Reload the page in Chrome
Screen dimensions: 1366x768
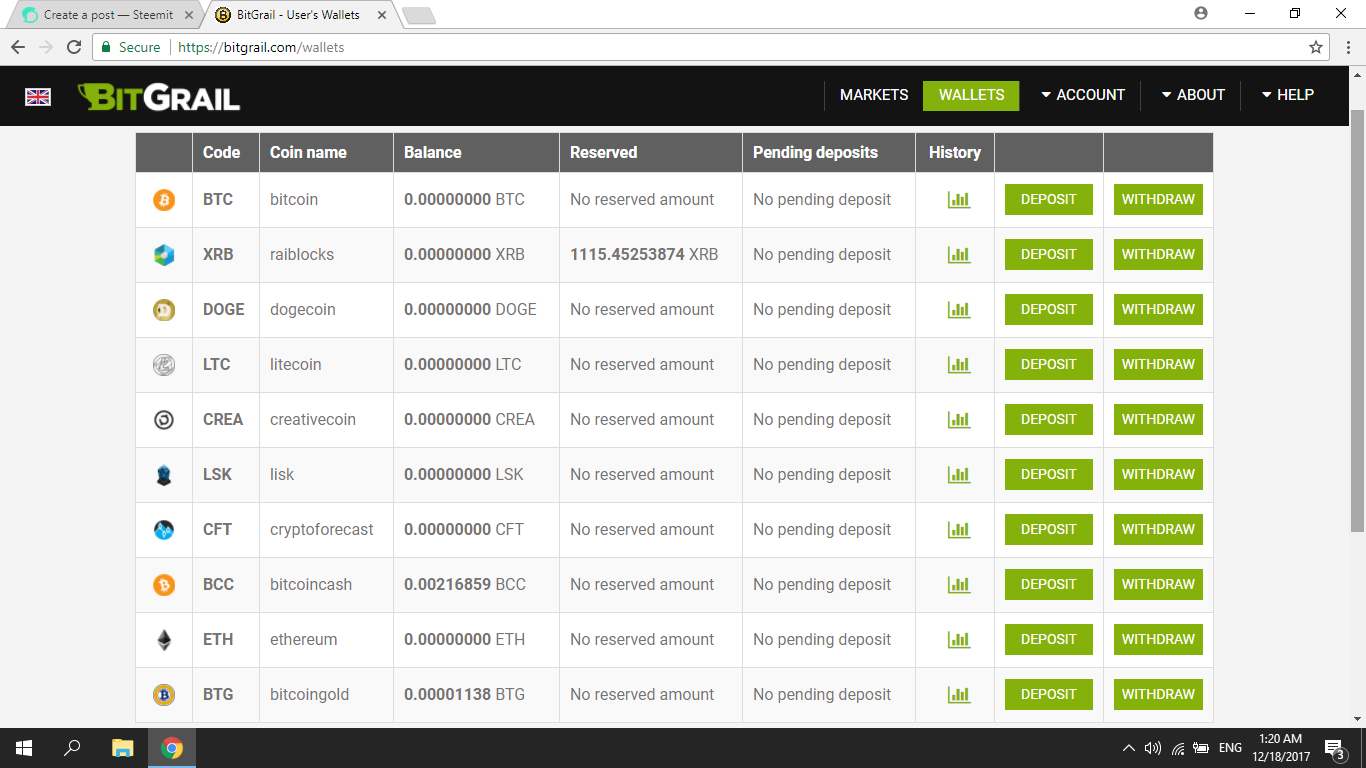(74, 47)
